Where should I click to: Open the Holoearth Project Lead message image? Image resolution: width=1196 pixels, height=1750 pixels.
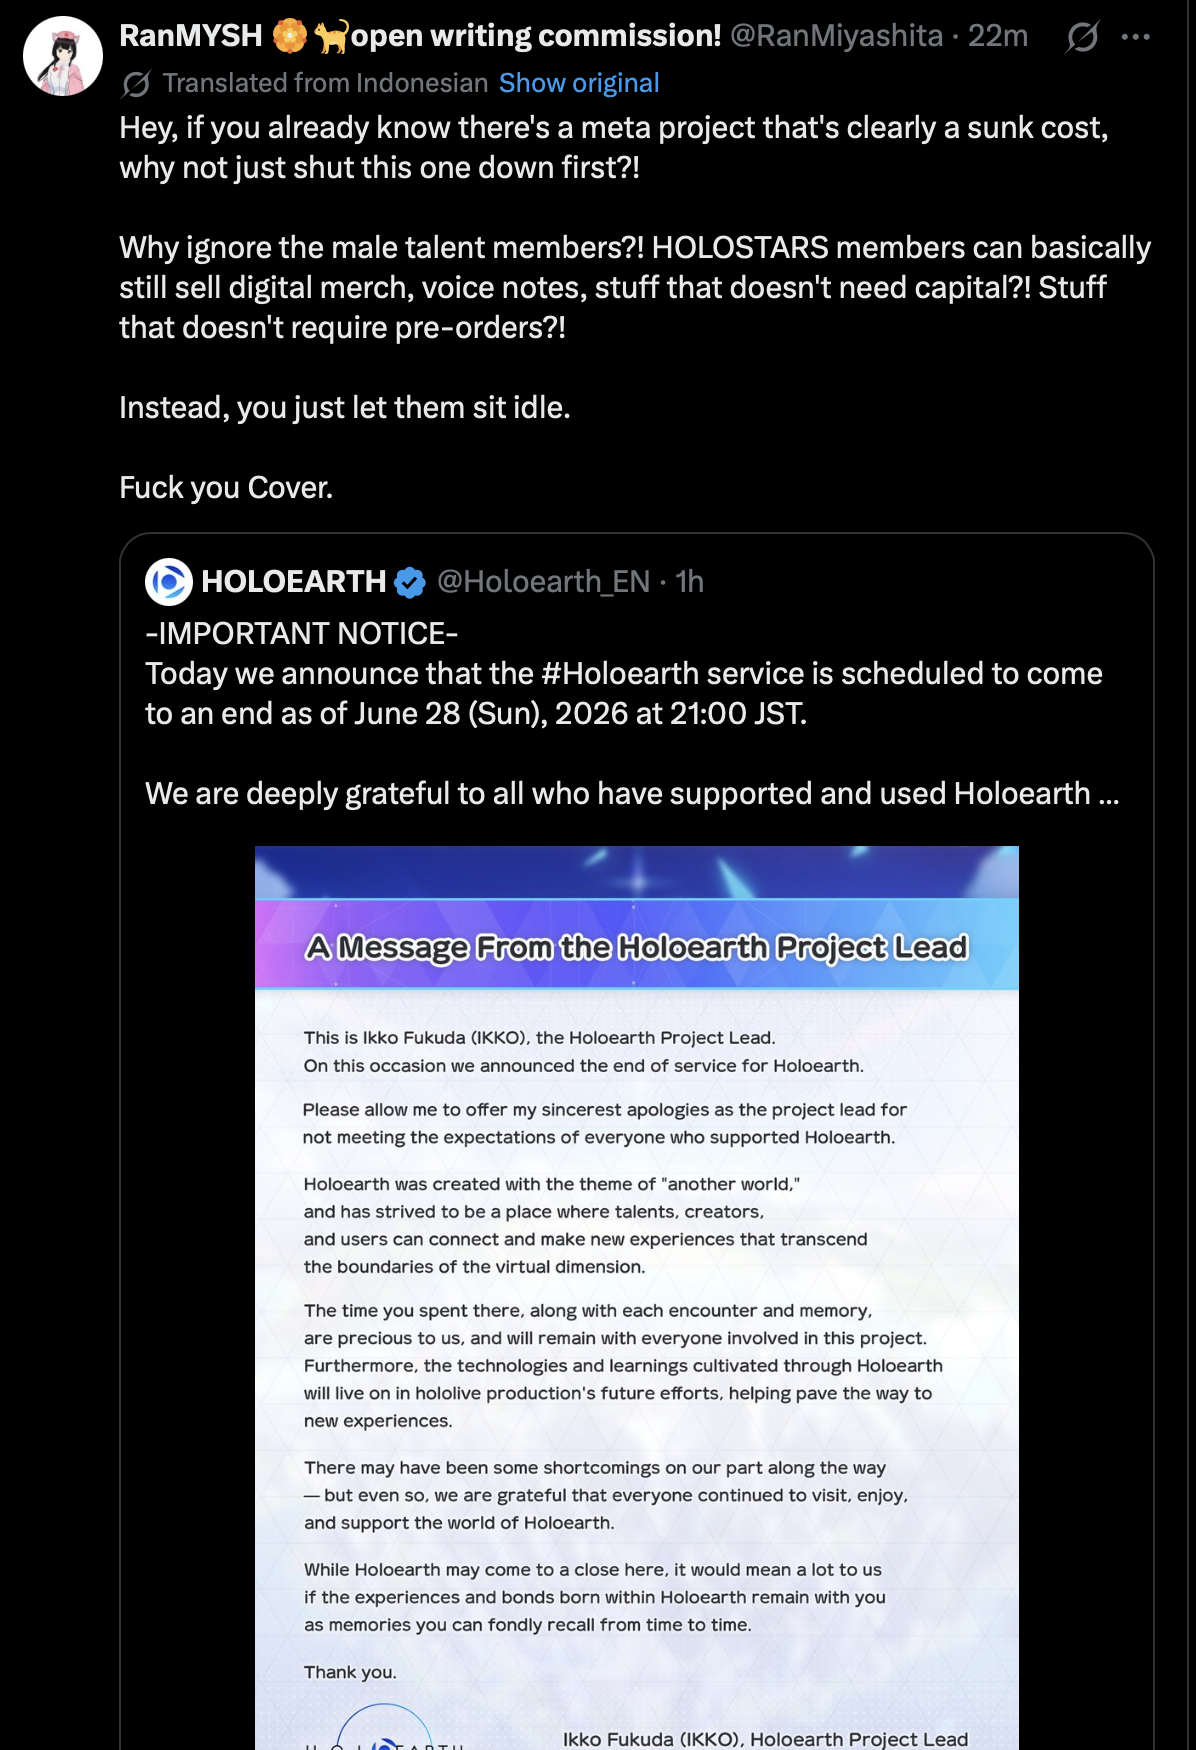637,1298
